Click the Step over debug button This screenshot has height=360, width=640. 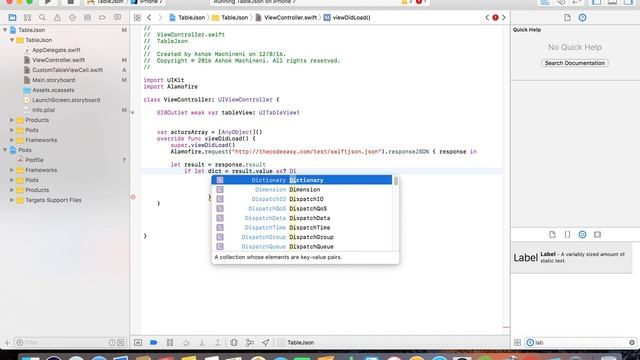[x=186, y=342]
